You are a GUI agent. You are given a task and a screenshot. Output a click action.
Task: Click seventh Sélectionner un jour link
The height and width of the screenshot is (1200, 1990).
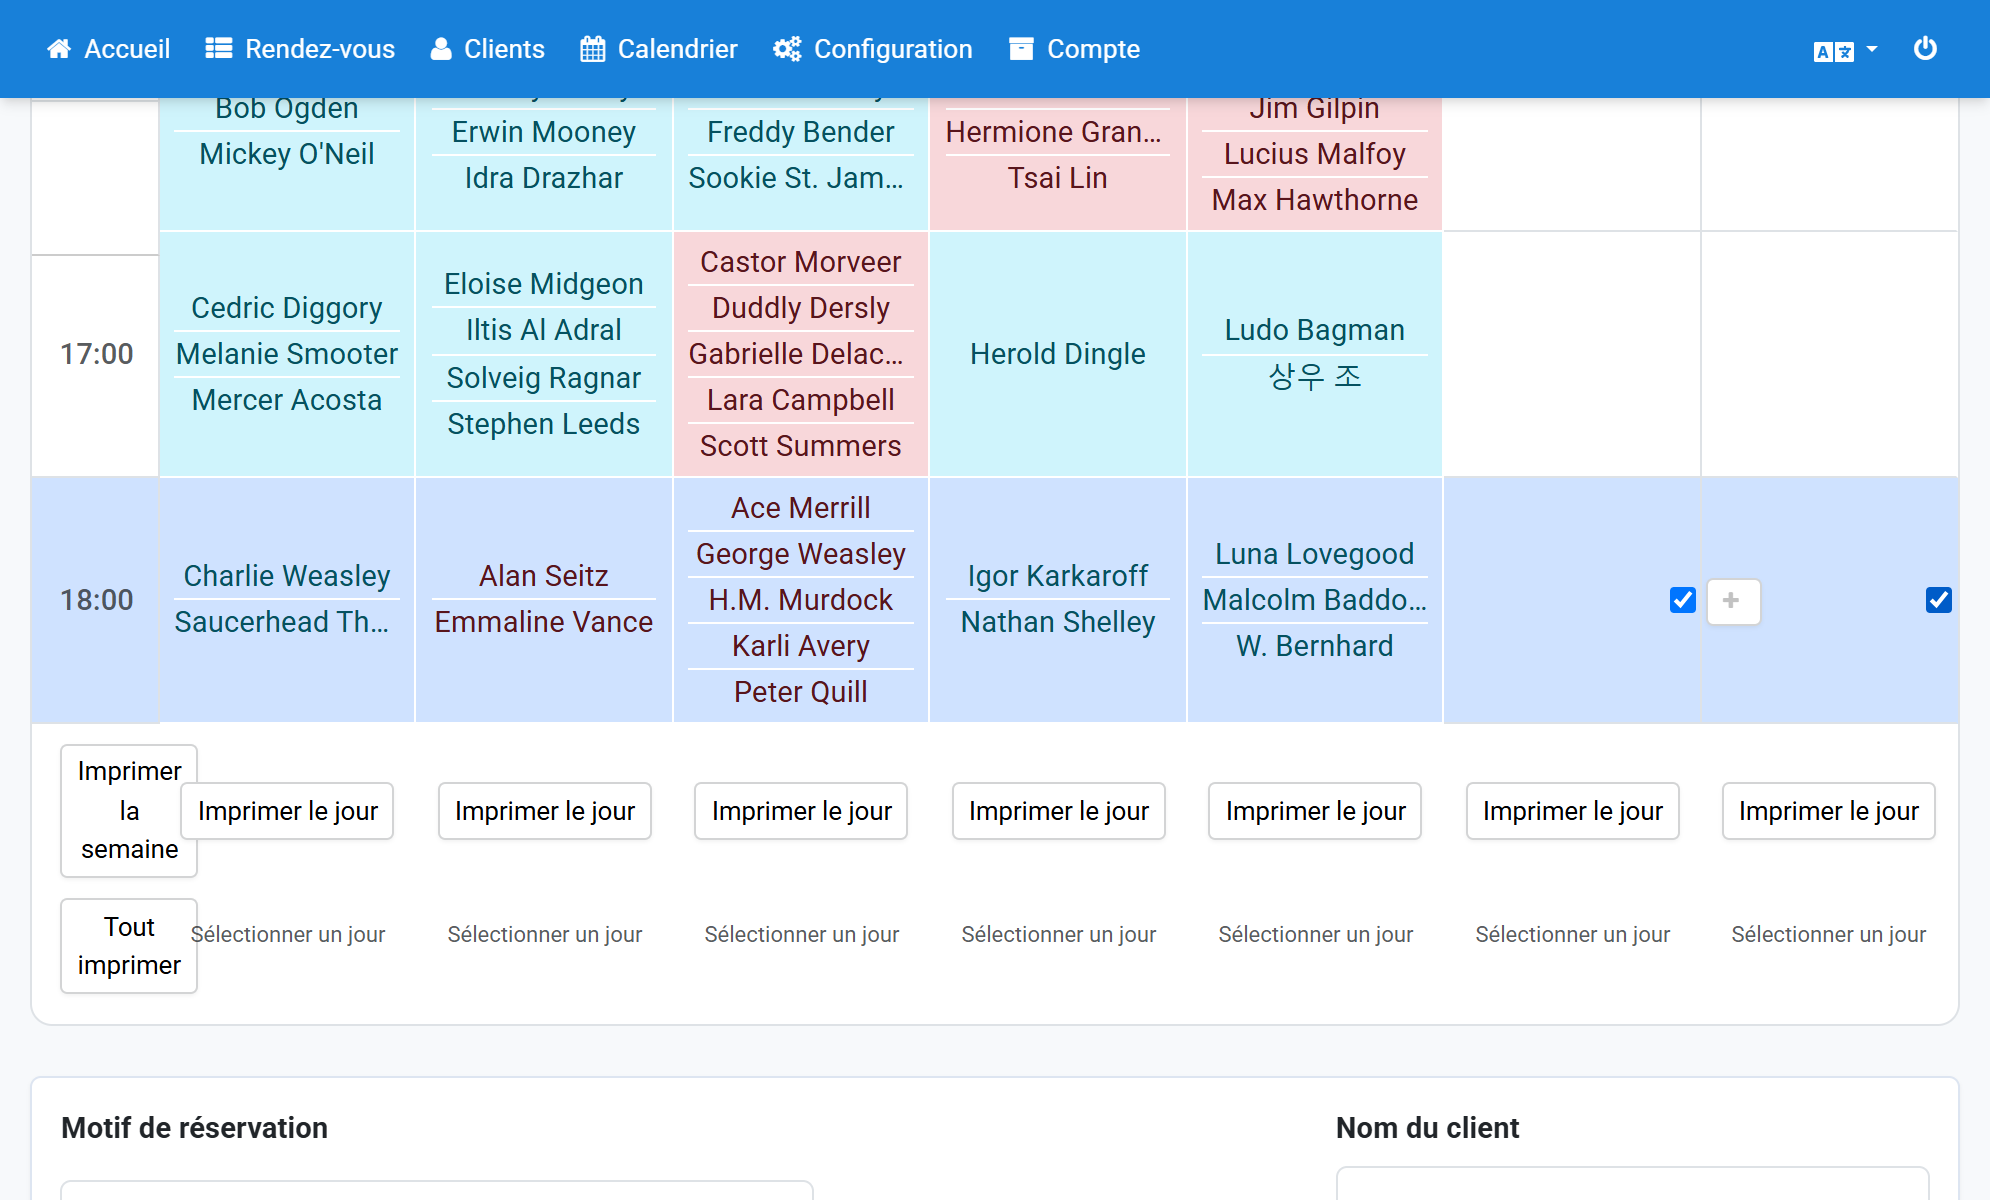click(x=1829, y=934)
